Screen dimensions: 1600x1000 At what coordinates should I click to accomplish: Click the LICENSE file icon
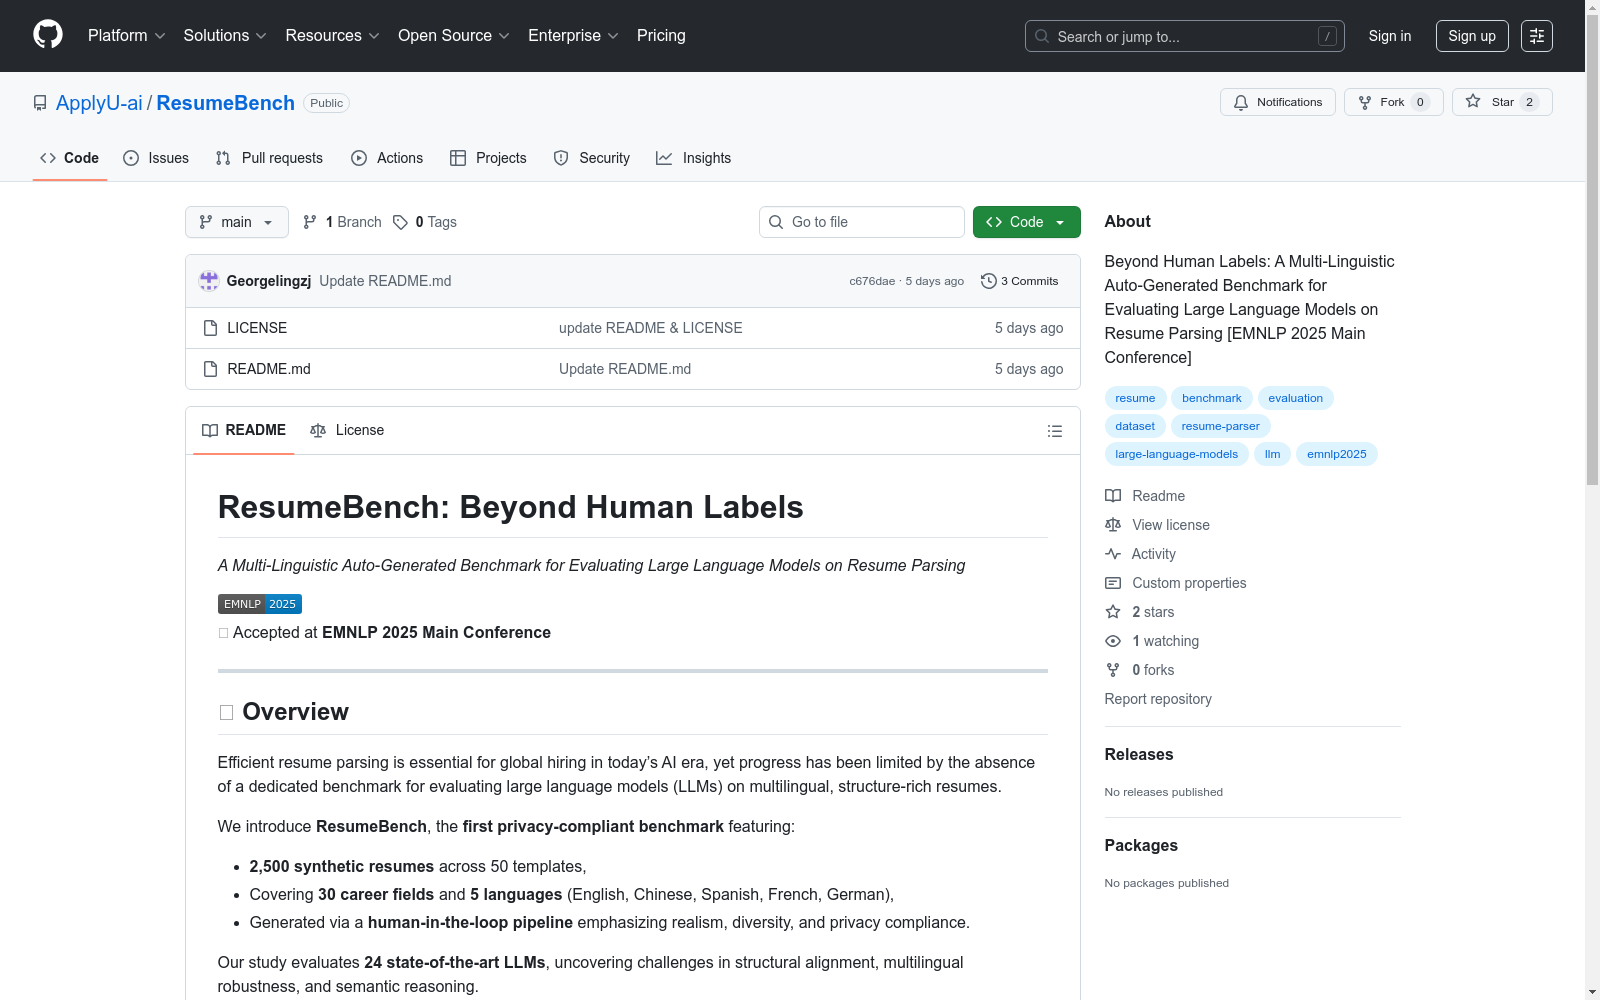pyautogui.click(x=210, y=328)
